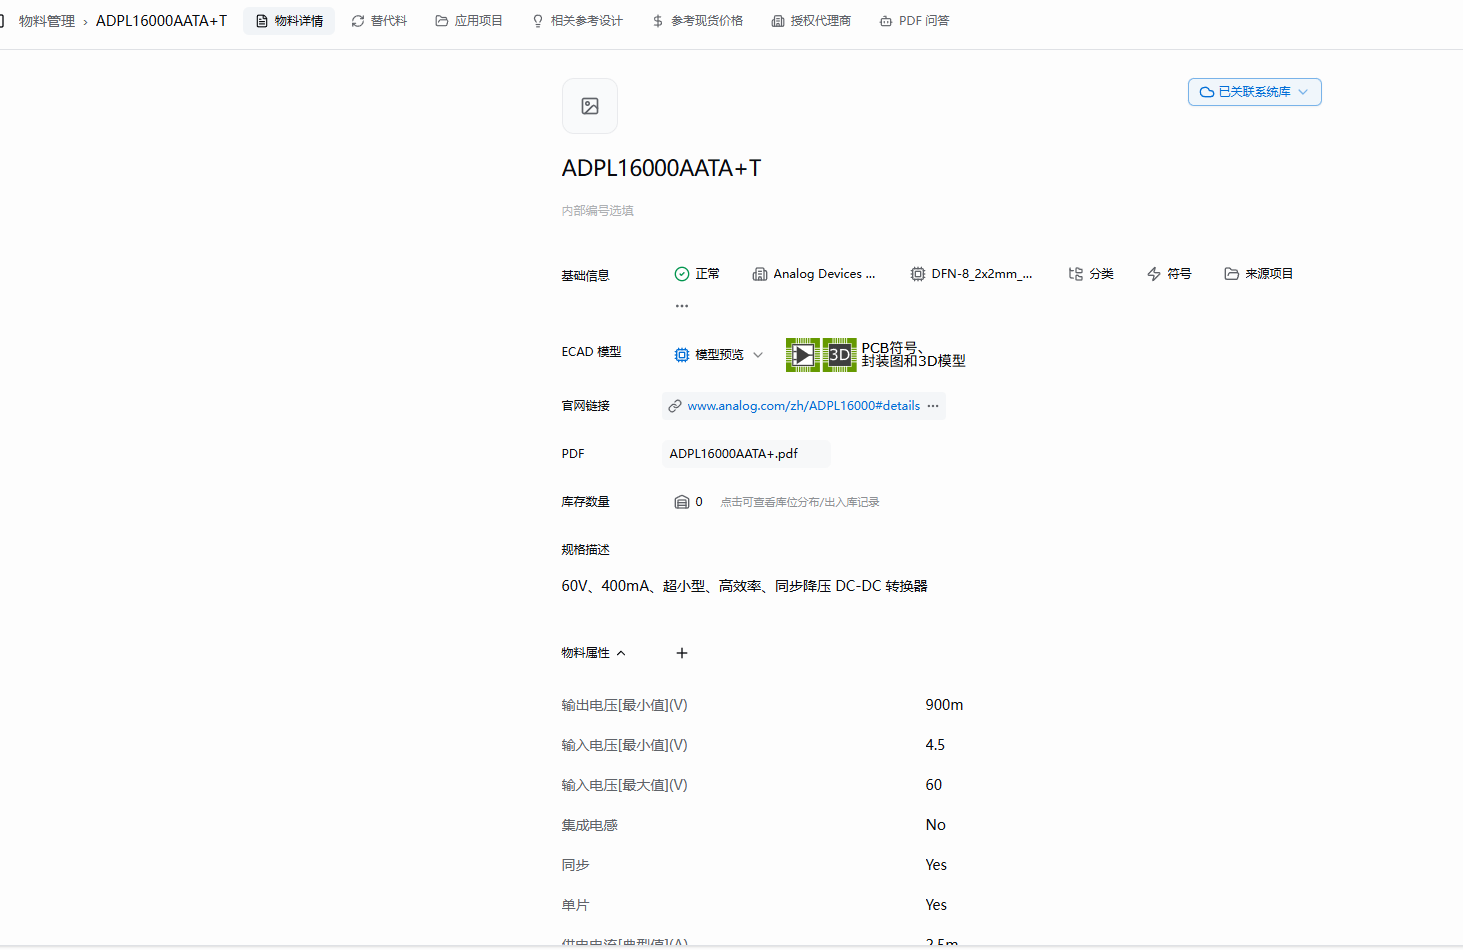Image resolution: width=1463 pixels, height=950 pixels.
Task: Click the Analog Devices manufacturer tag
Action: point(814,274)
